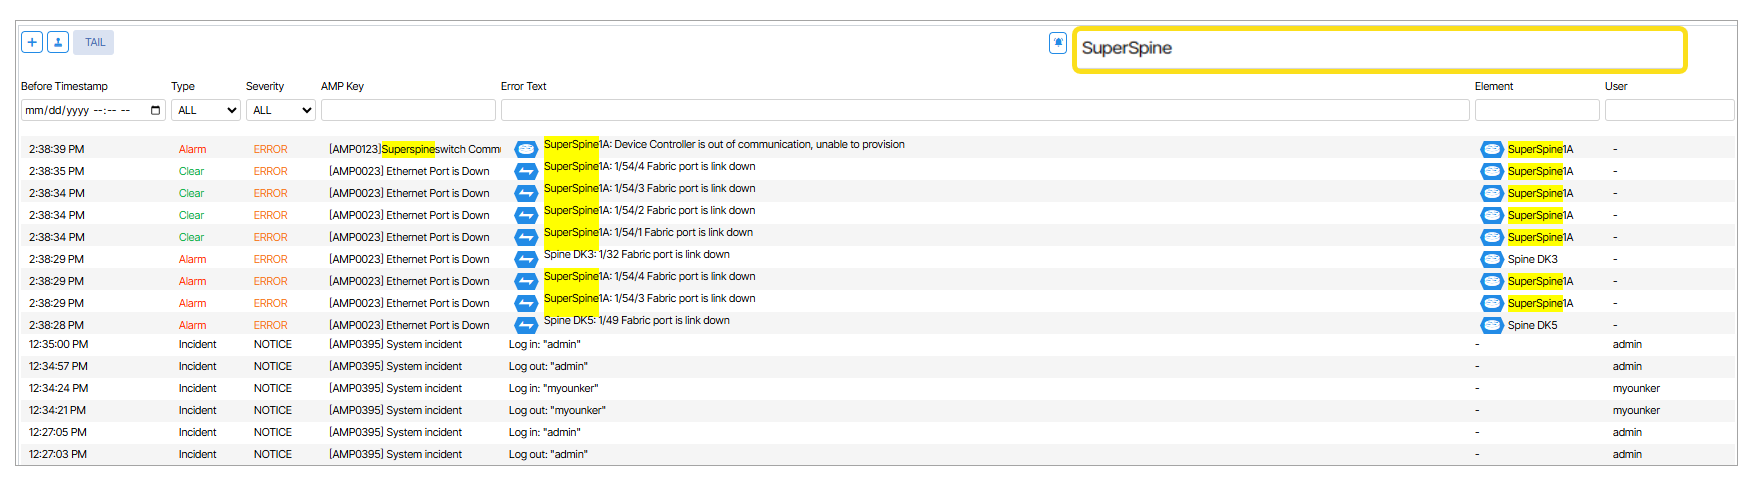Click the AMP Key filter input
Viewport: 1747px width, 483px height.
(x=408, y=110)
